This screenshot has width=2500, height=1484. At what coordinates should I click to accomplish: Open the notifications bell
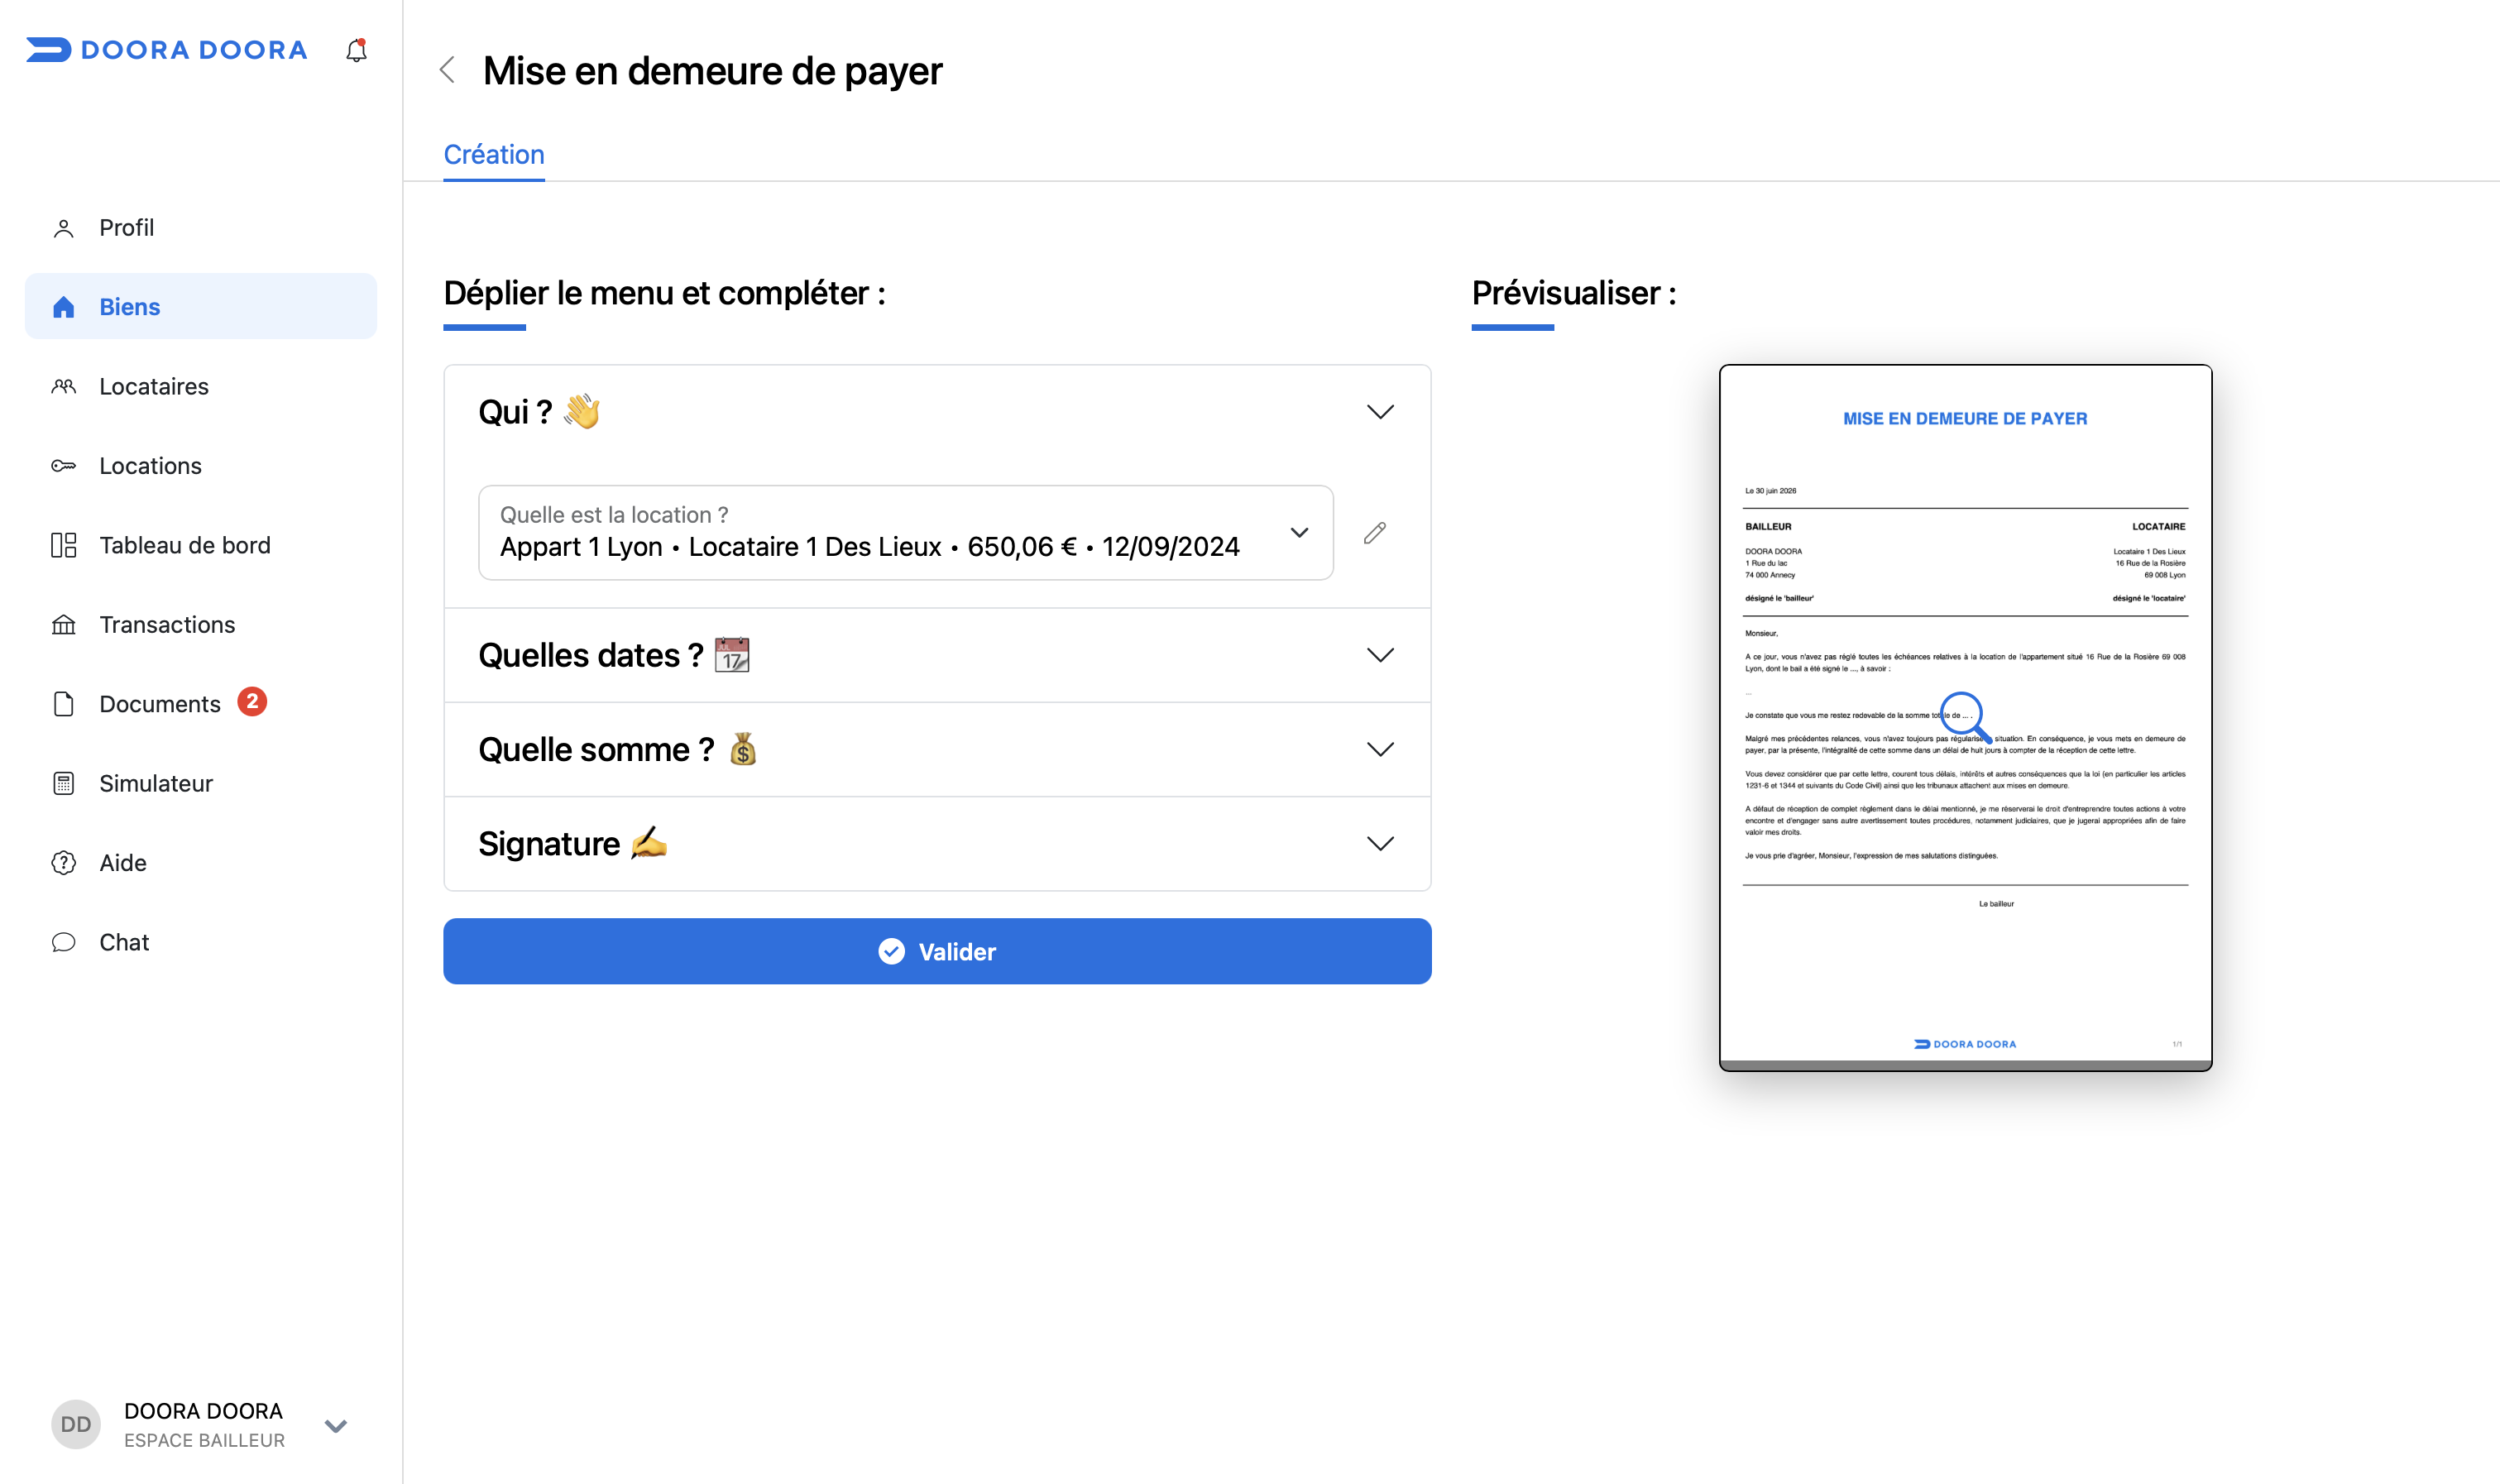tap(356, 50)
